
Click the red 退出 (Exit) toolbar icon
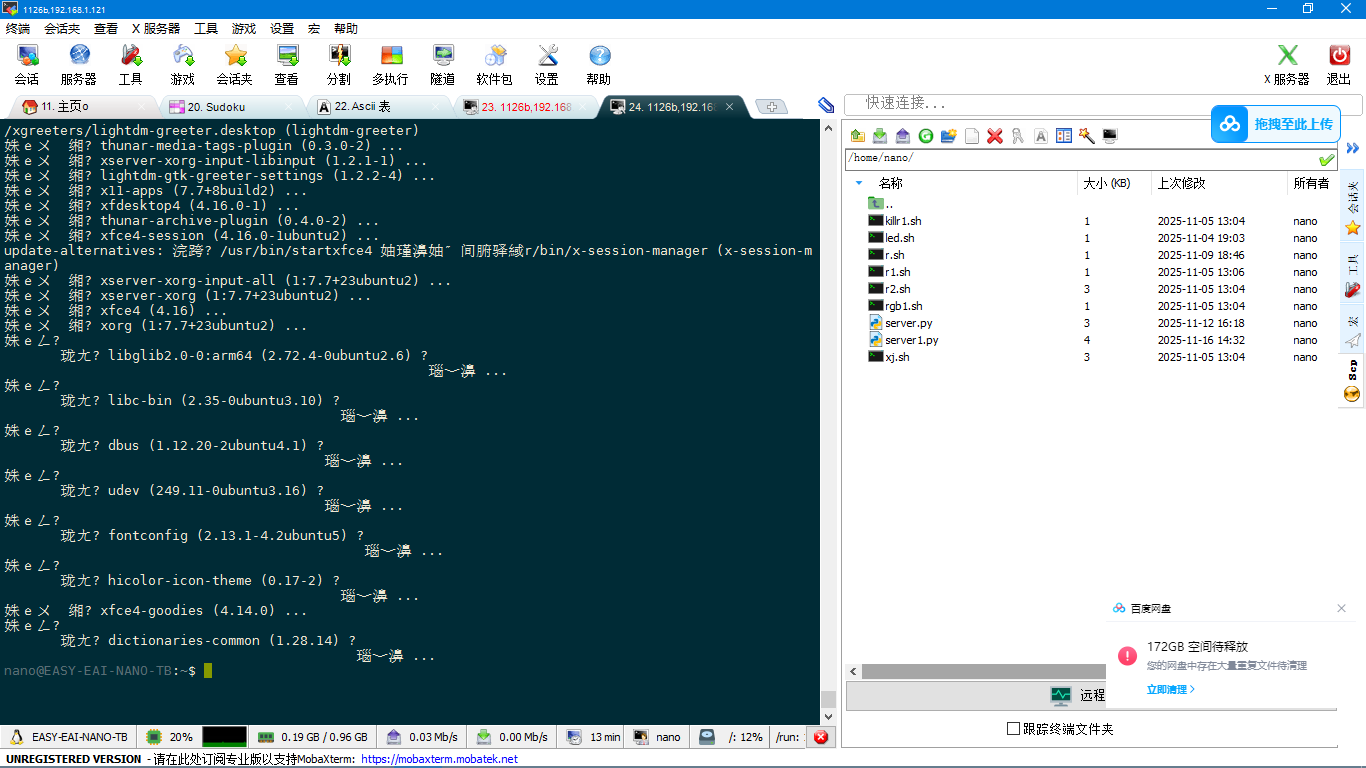click(x=1339, y=65)
